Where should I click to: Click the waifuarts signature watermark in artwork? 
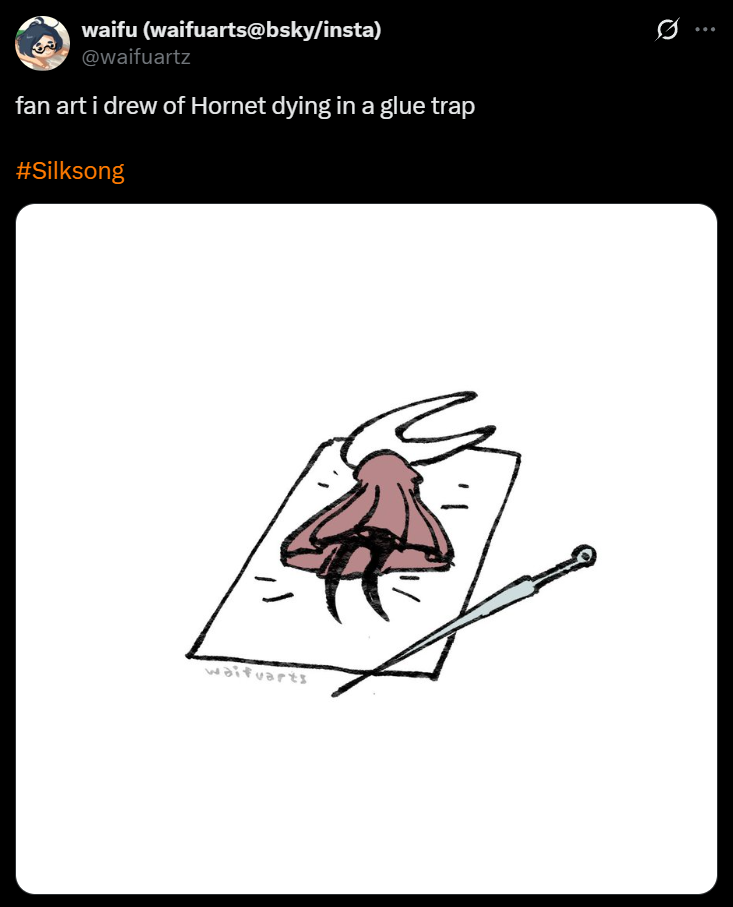[256, 674]
